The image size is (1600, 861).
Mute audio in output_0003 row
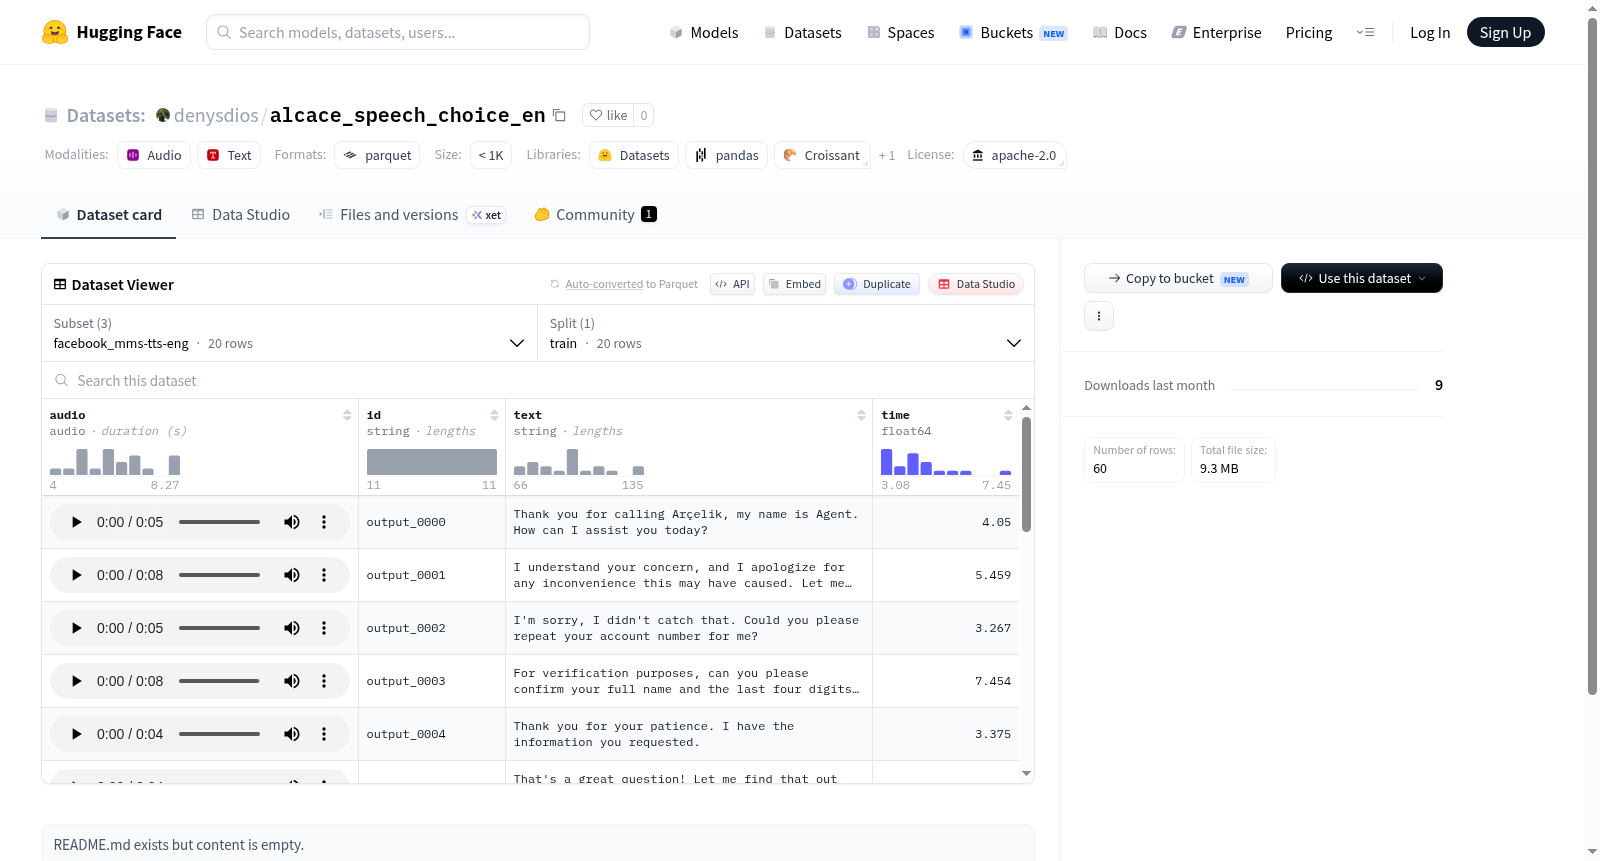pos(292,681)
